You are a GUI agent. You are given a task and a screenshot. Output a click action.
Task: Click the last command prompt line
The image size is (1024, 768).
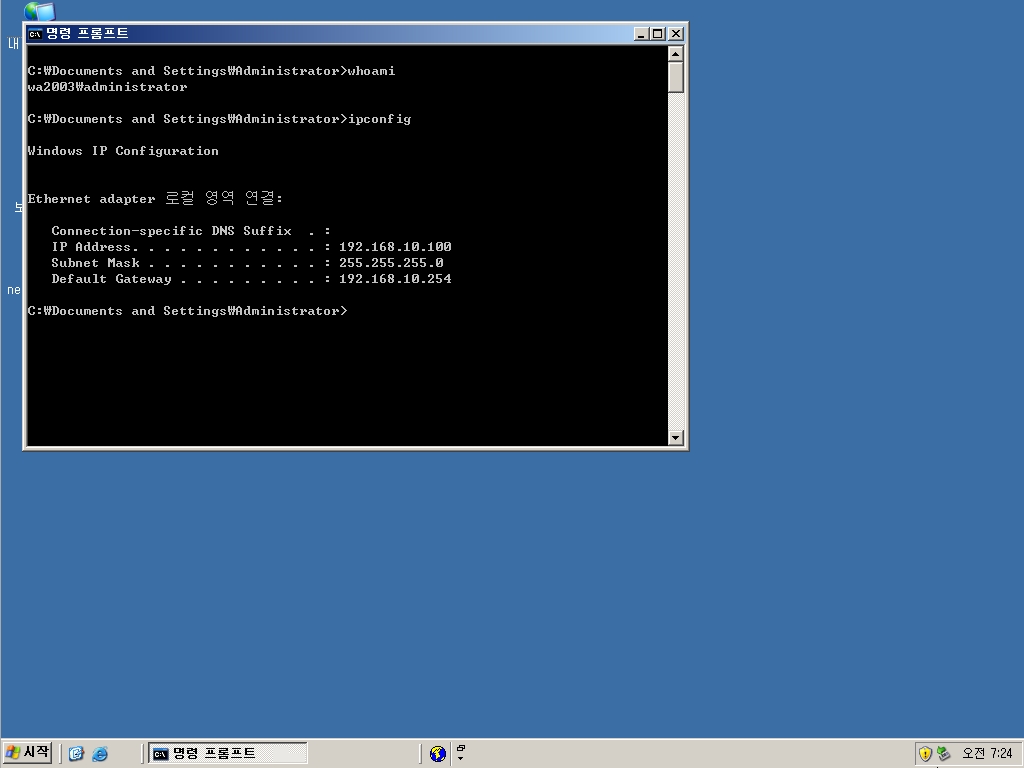click(187, 311)
